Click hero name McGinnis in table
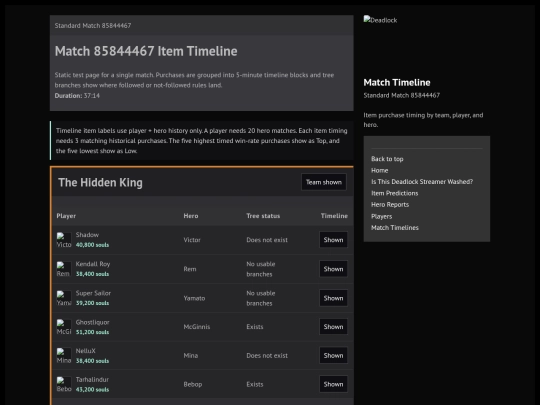Screen dimensions: 540x405 pos(197,327)
